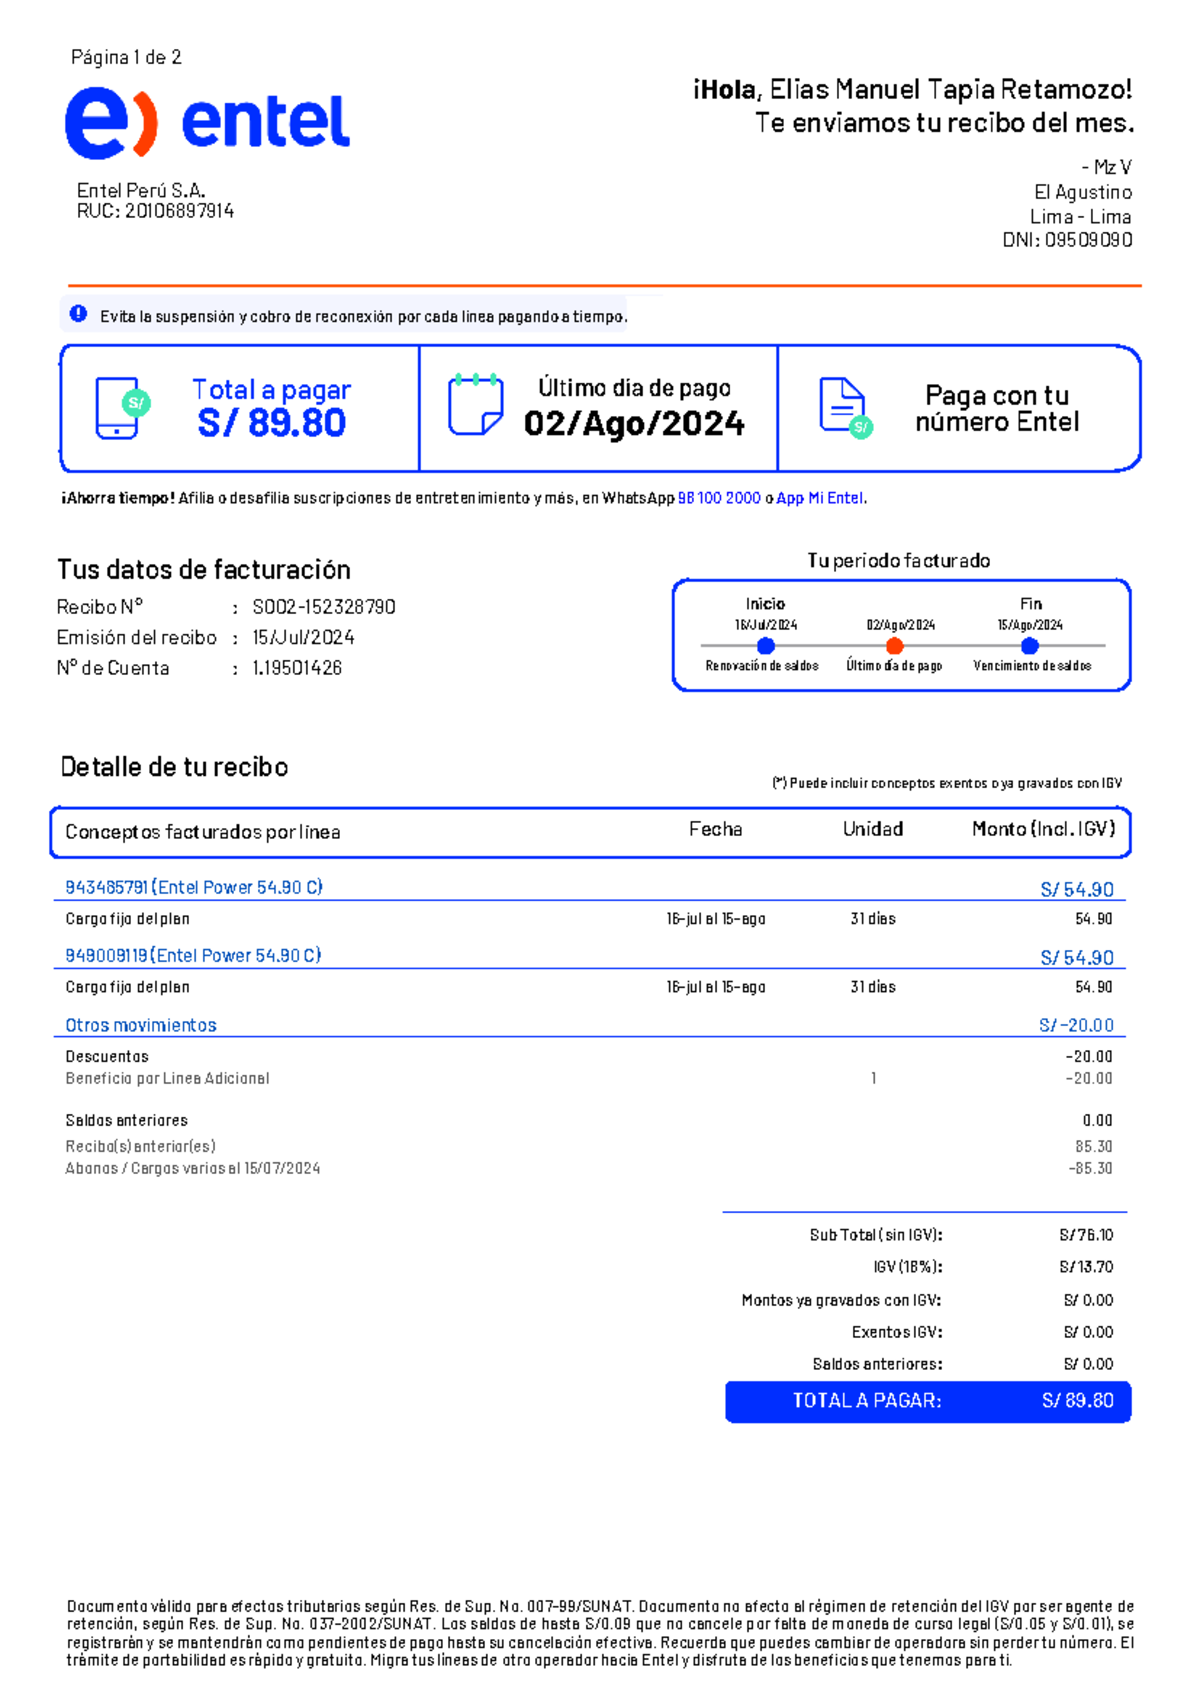Click the 02/Ago/2024 due date

(634, 424)
